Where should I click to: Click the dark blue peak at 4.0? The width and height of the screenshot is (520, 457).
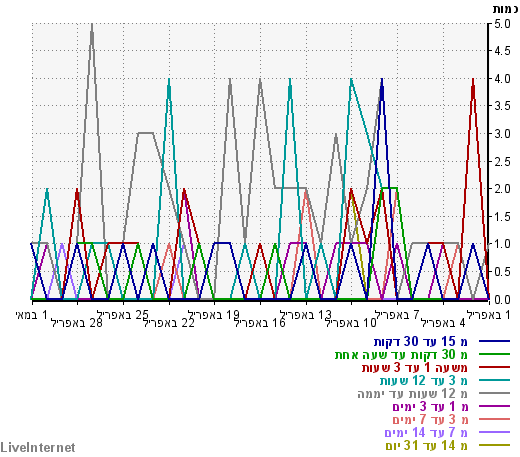[382, 80]
